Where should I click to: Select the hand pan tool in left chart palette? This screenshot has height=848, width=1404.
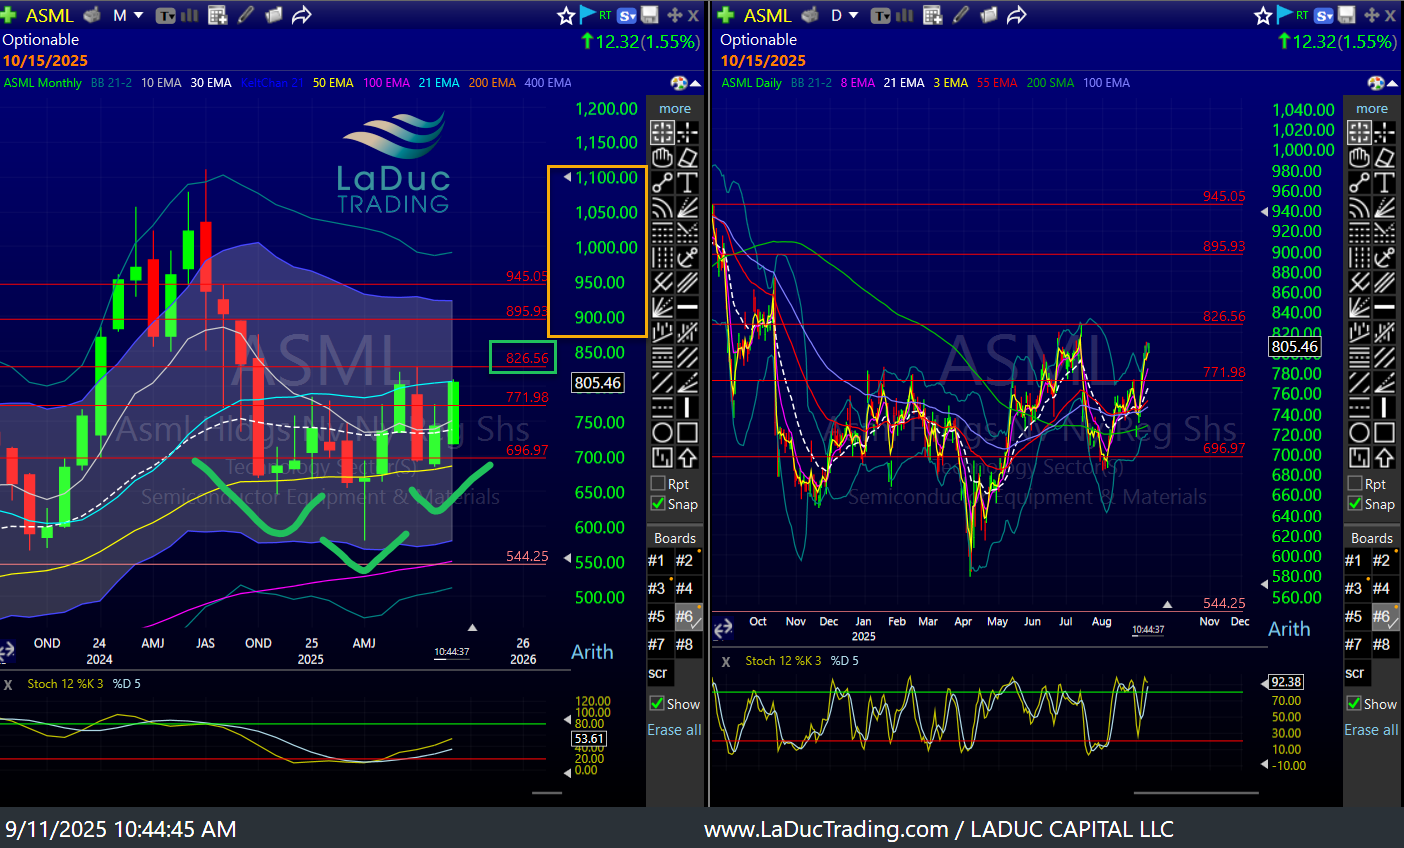(661, 157)
